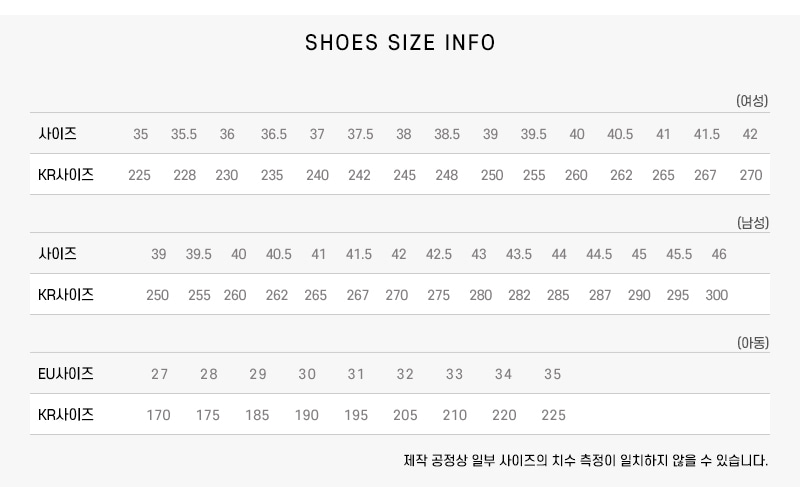Select the EU사이즈 row header
This screenshot has height=487, width=800.
pos(66,374)
